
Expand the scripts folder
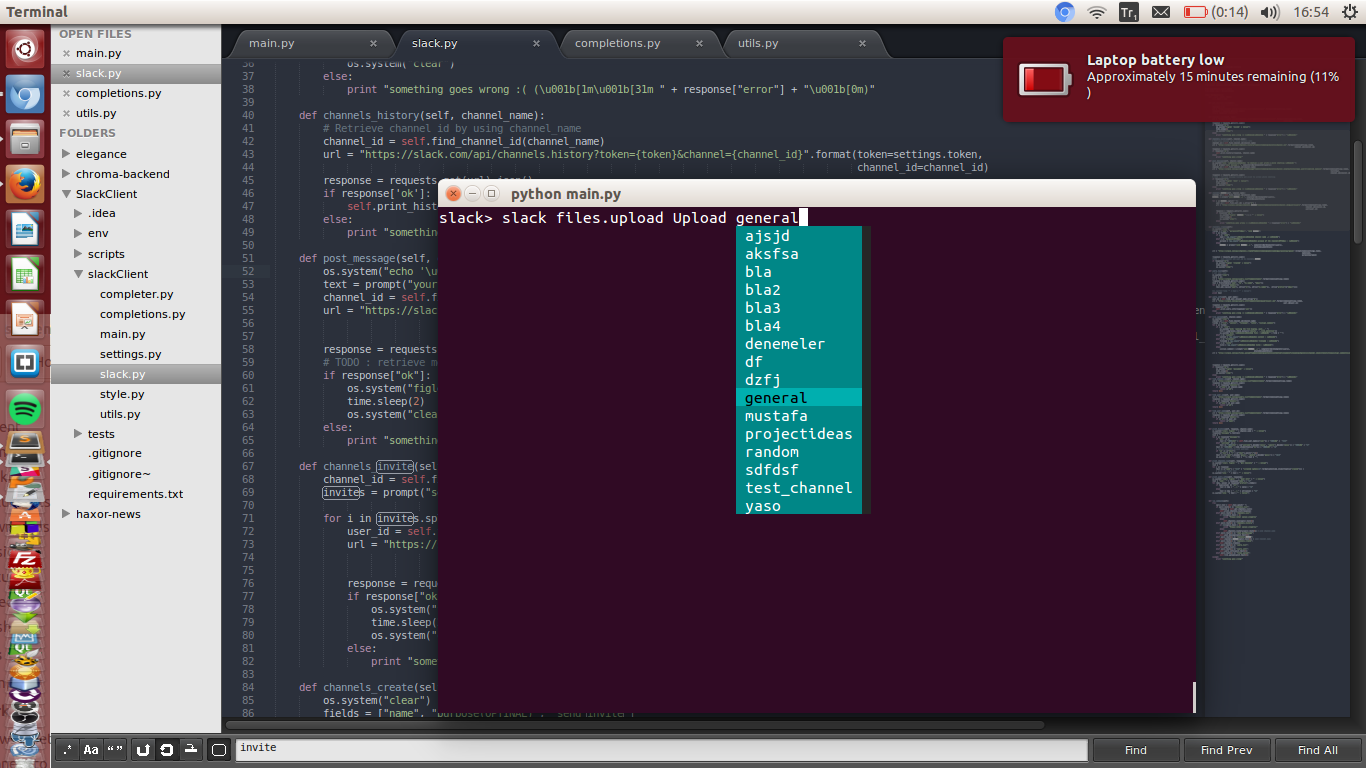[x=78, y=254]
